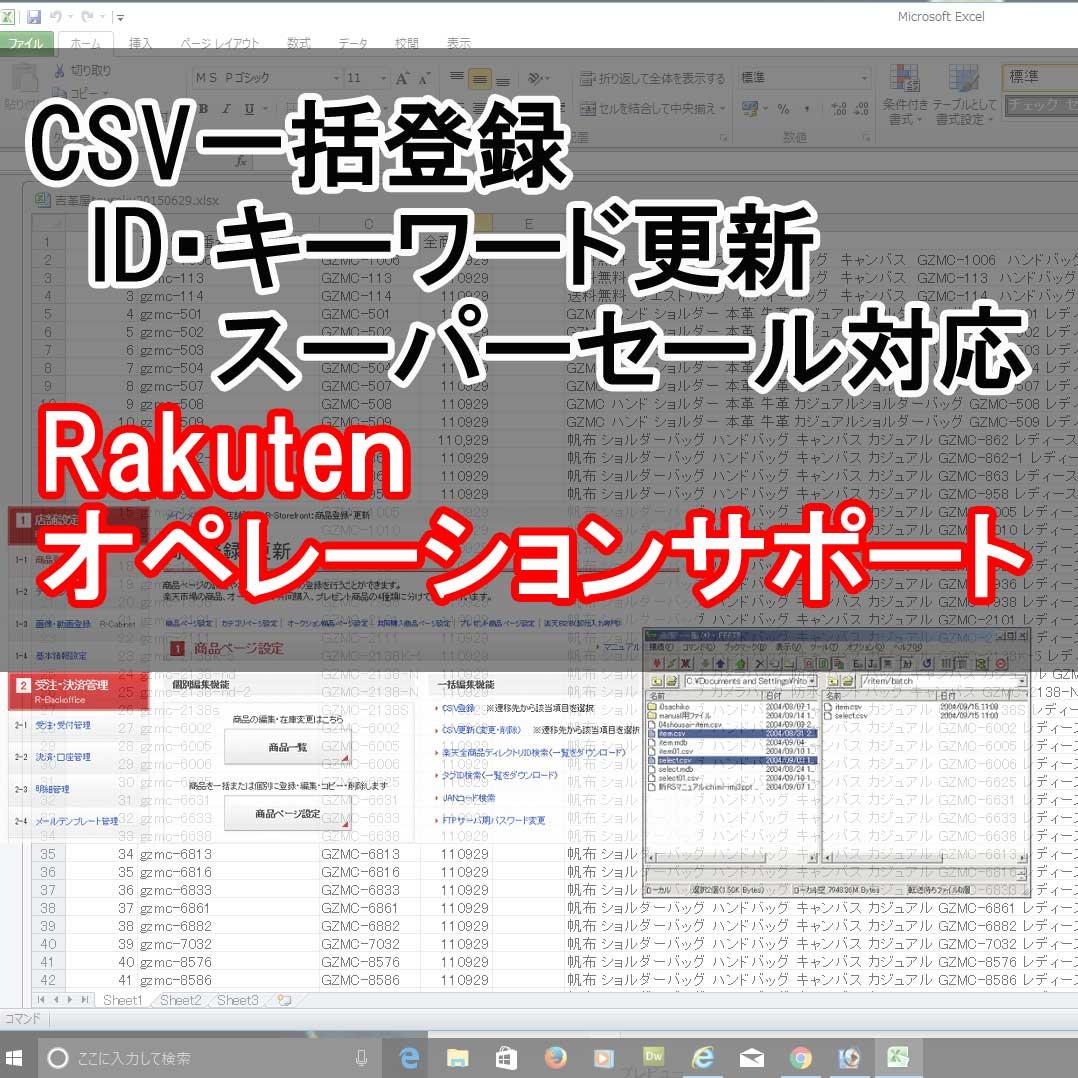Image resolution: width=1078 pixels, height=1078 pixels.
Task: Open 条件付き書式 conditional formatting
Action: point(905,95)
